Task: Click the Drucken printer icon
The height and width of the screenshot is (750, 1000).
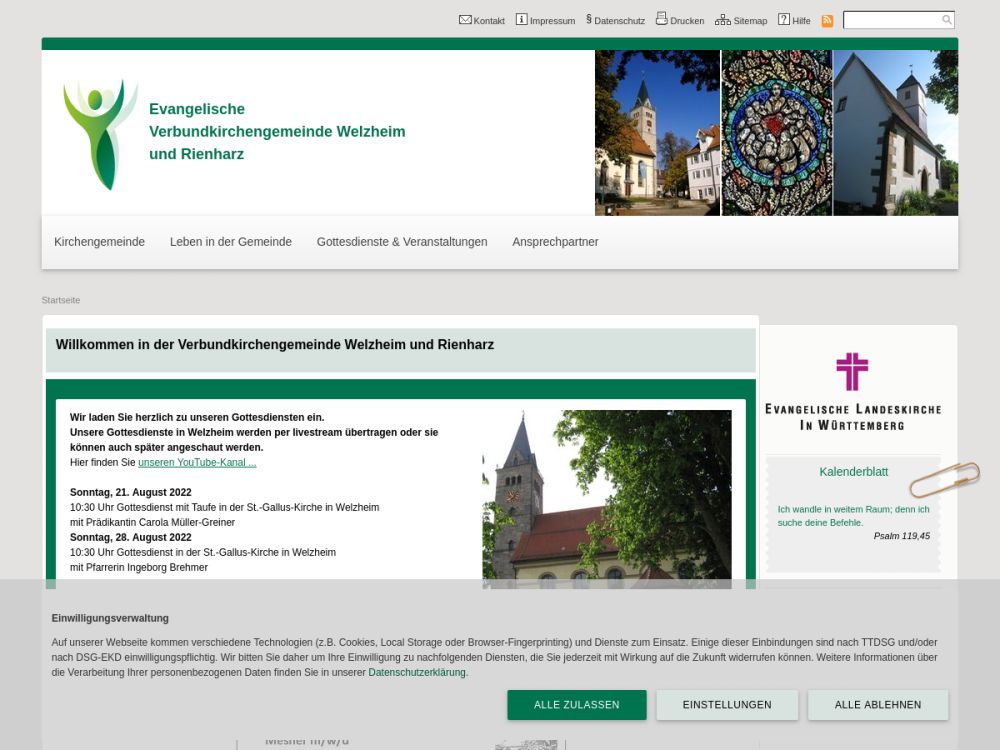Action: pos(661,19)
